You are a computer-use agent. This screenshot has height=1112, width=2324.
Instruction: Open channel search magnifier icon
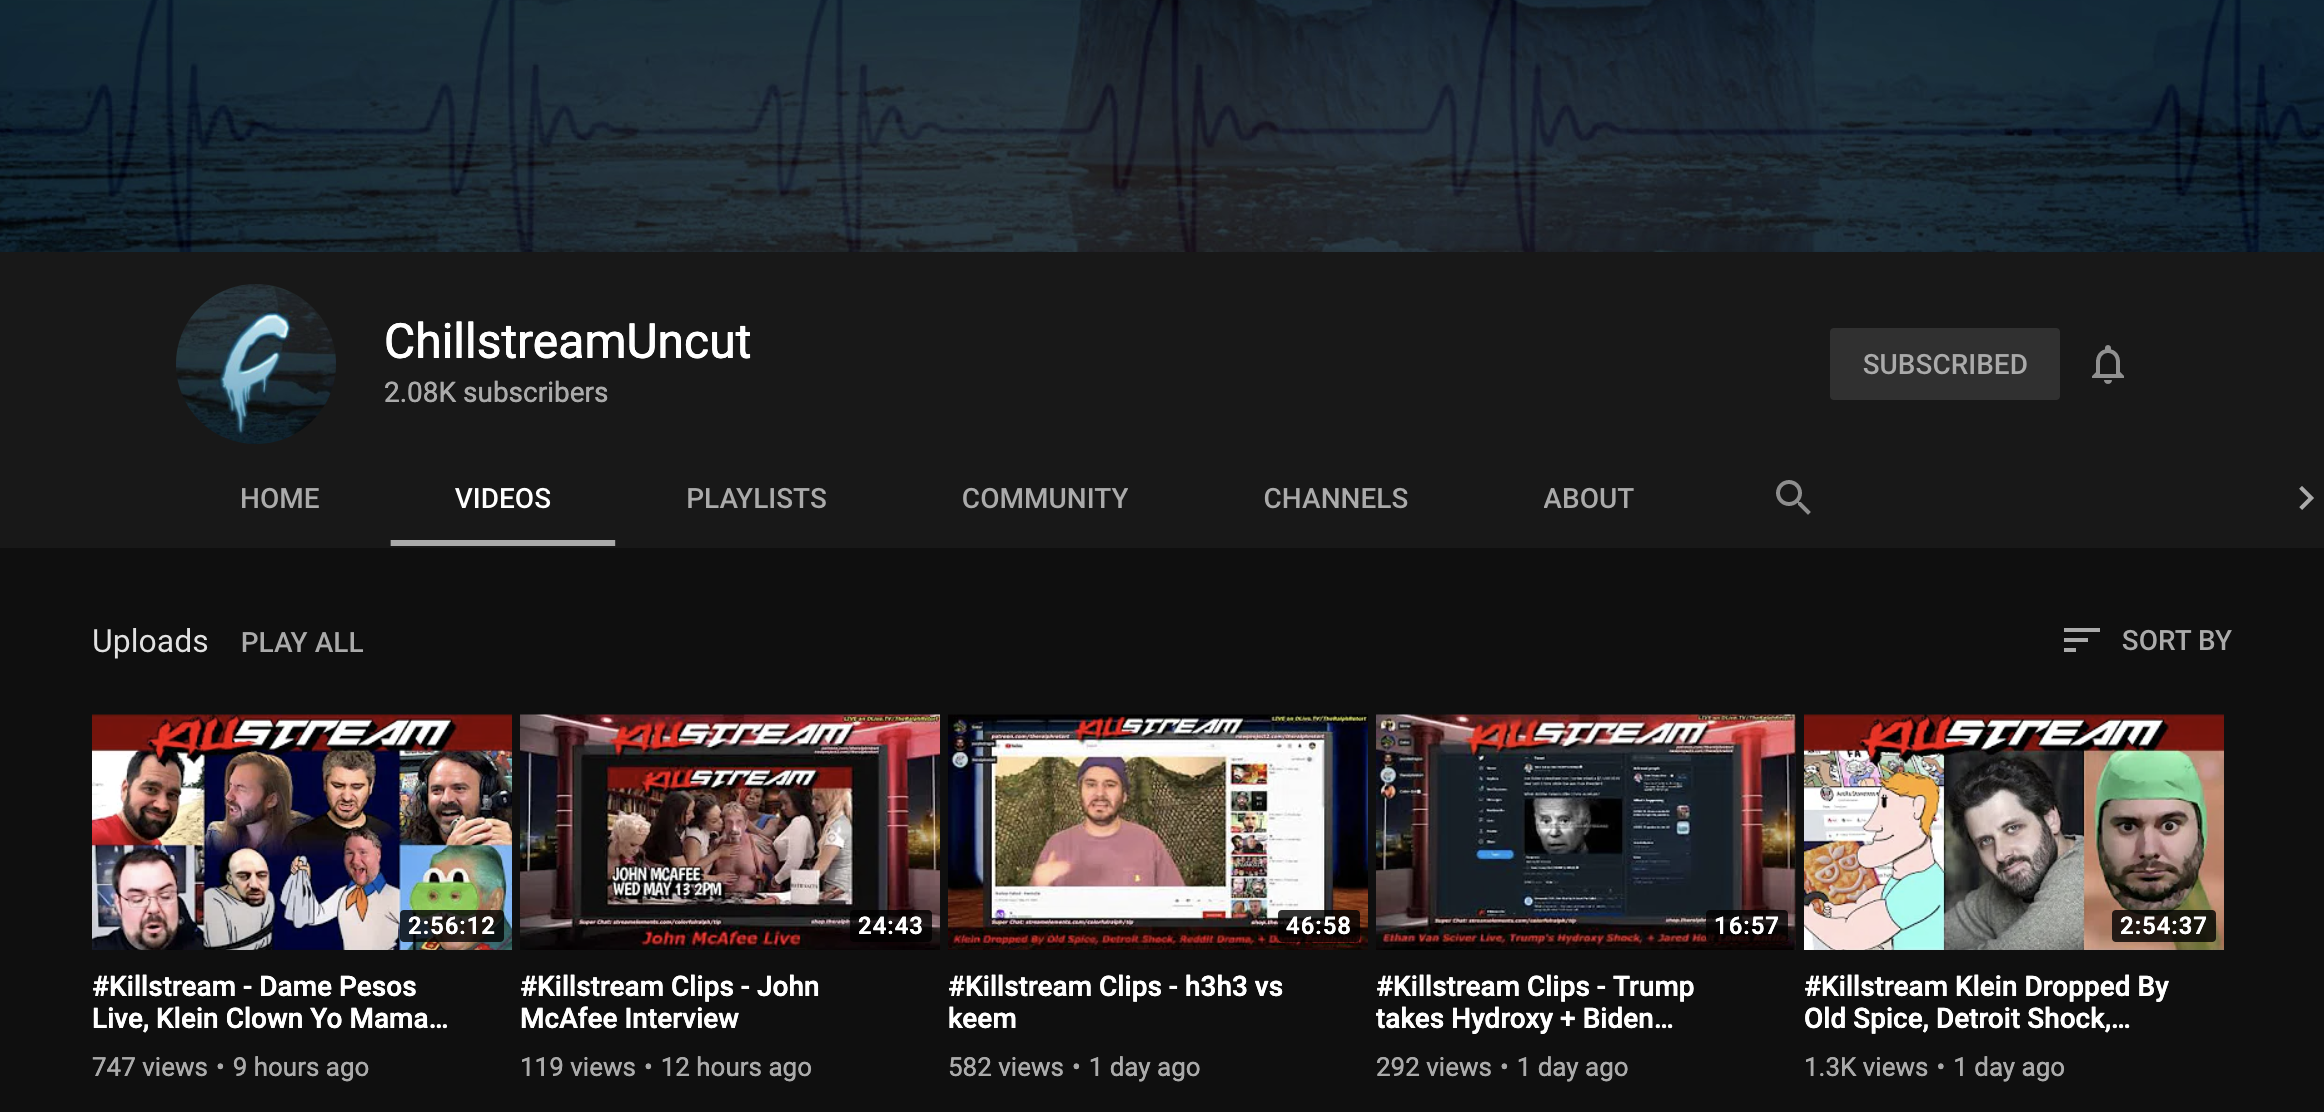tap(1792, 497)
